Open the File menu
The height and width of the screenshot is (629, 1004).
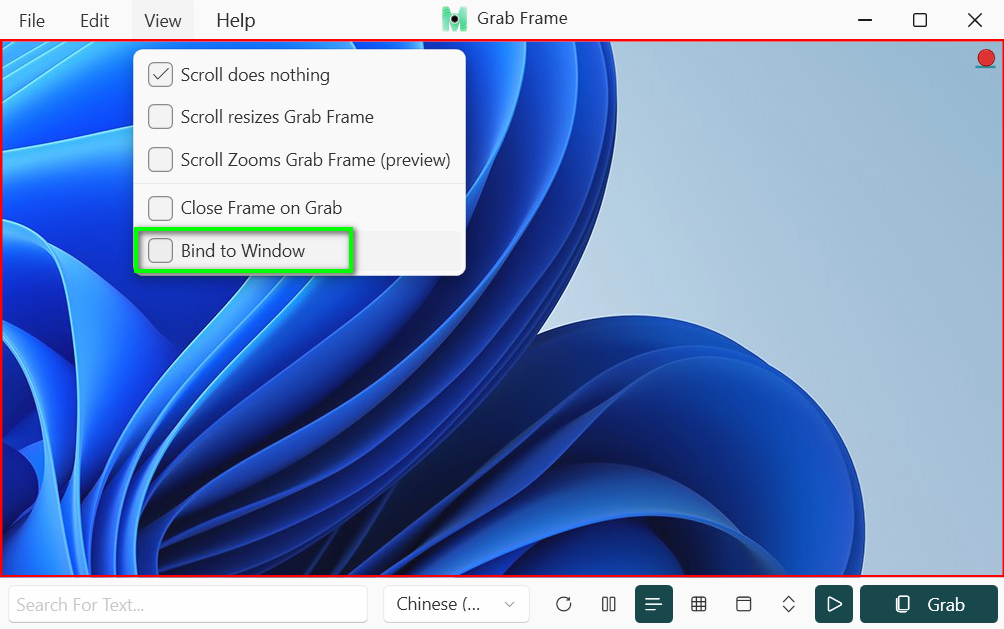pos(32,20)
